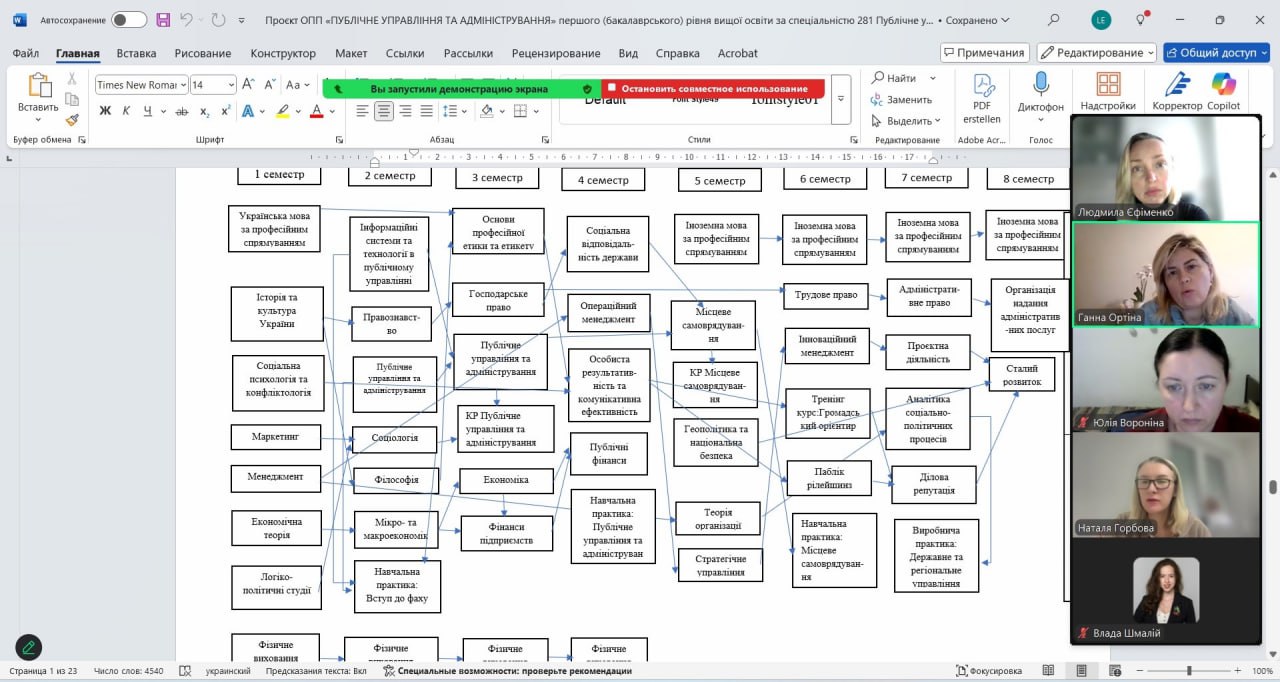Screen dimensions: 1280x682
Task: Click the Фокусировка focus mode button
Action: coord(990,671)
